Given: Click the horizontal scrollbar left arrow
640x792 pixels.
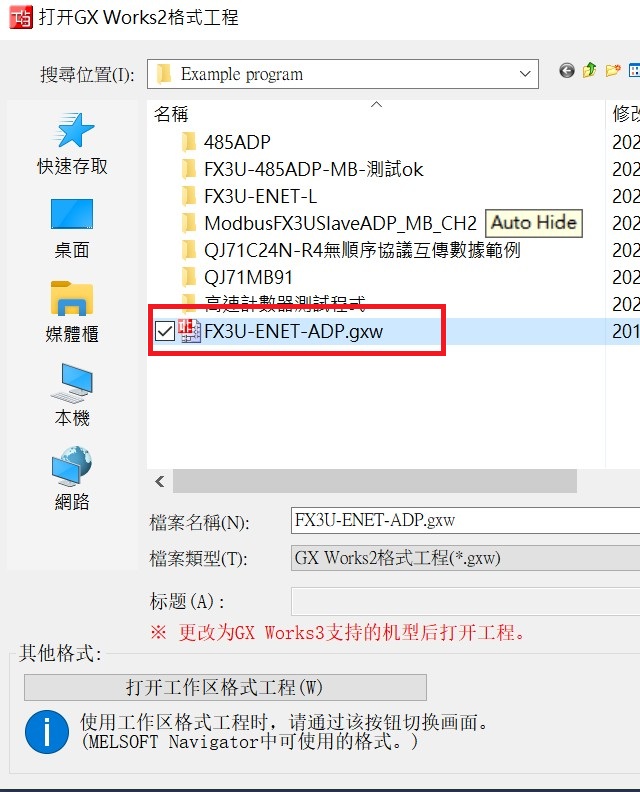Looking at the screenshot, I should (x=160, y=481).
